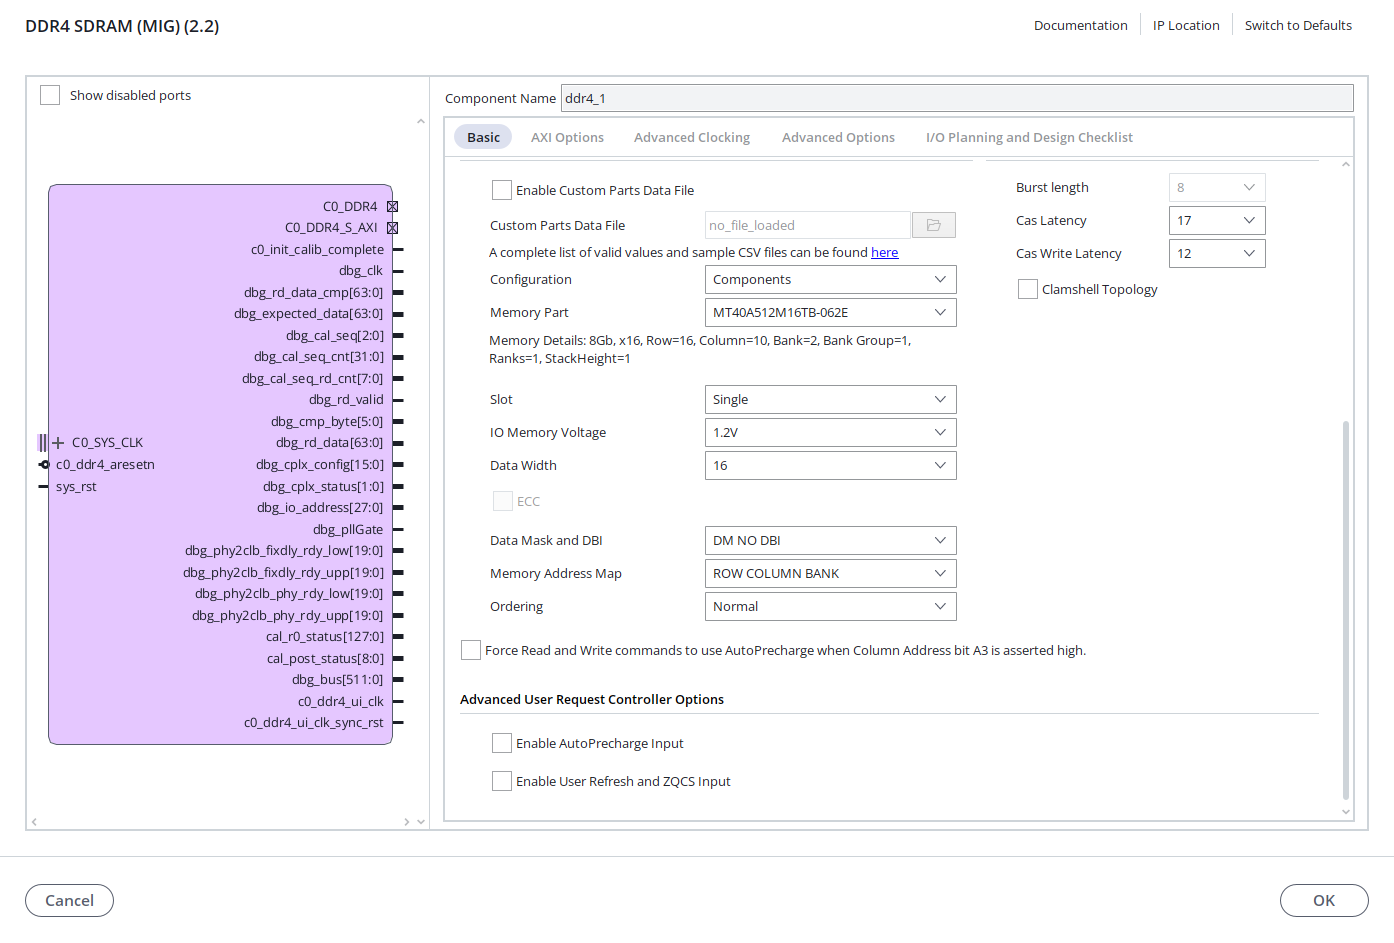Click the block diagram scroll up arrow
The width and height of the screenshot is (1394, 943).
tap(421, 121)
